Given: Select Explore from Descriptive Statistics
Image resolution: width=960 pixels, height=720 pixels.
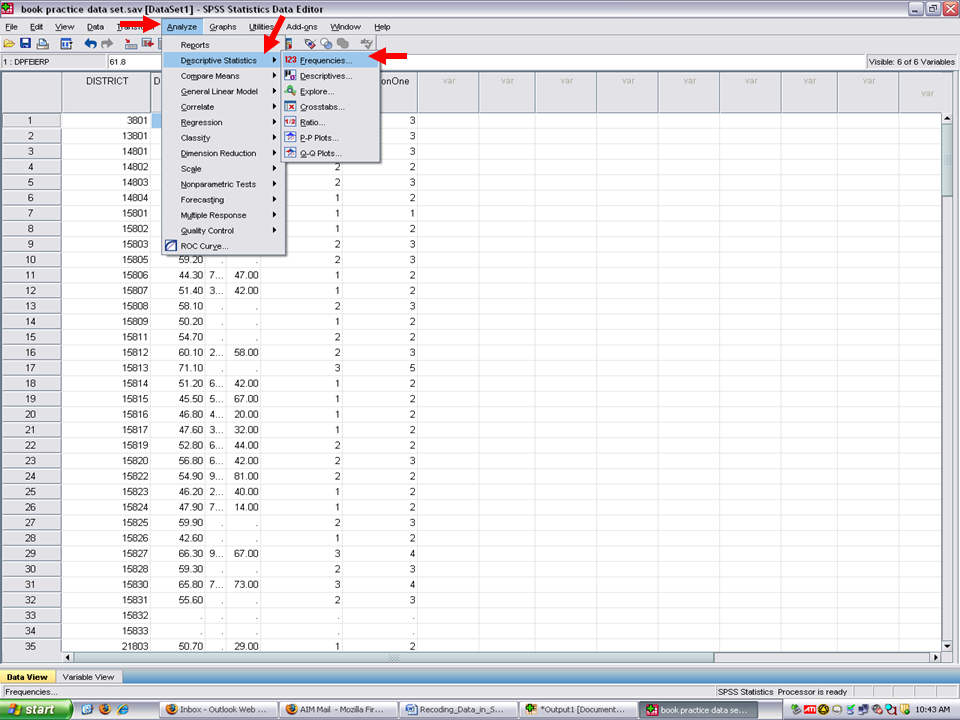Looking at the screenshot, I should pyautogui.click(x=317, y=91).
